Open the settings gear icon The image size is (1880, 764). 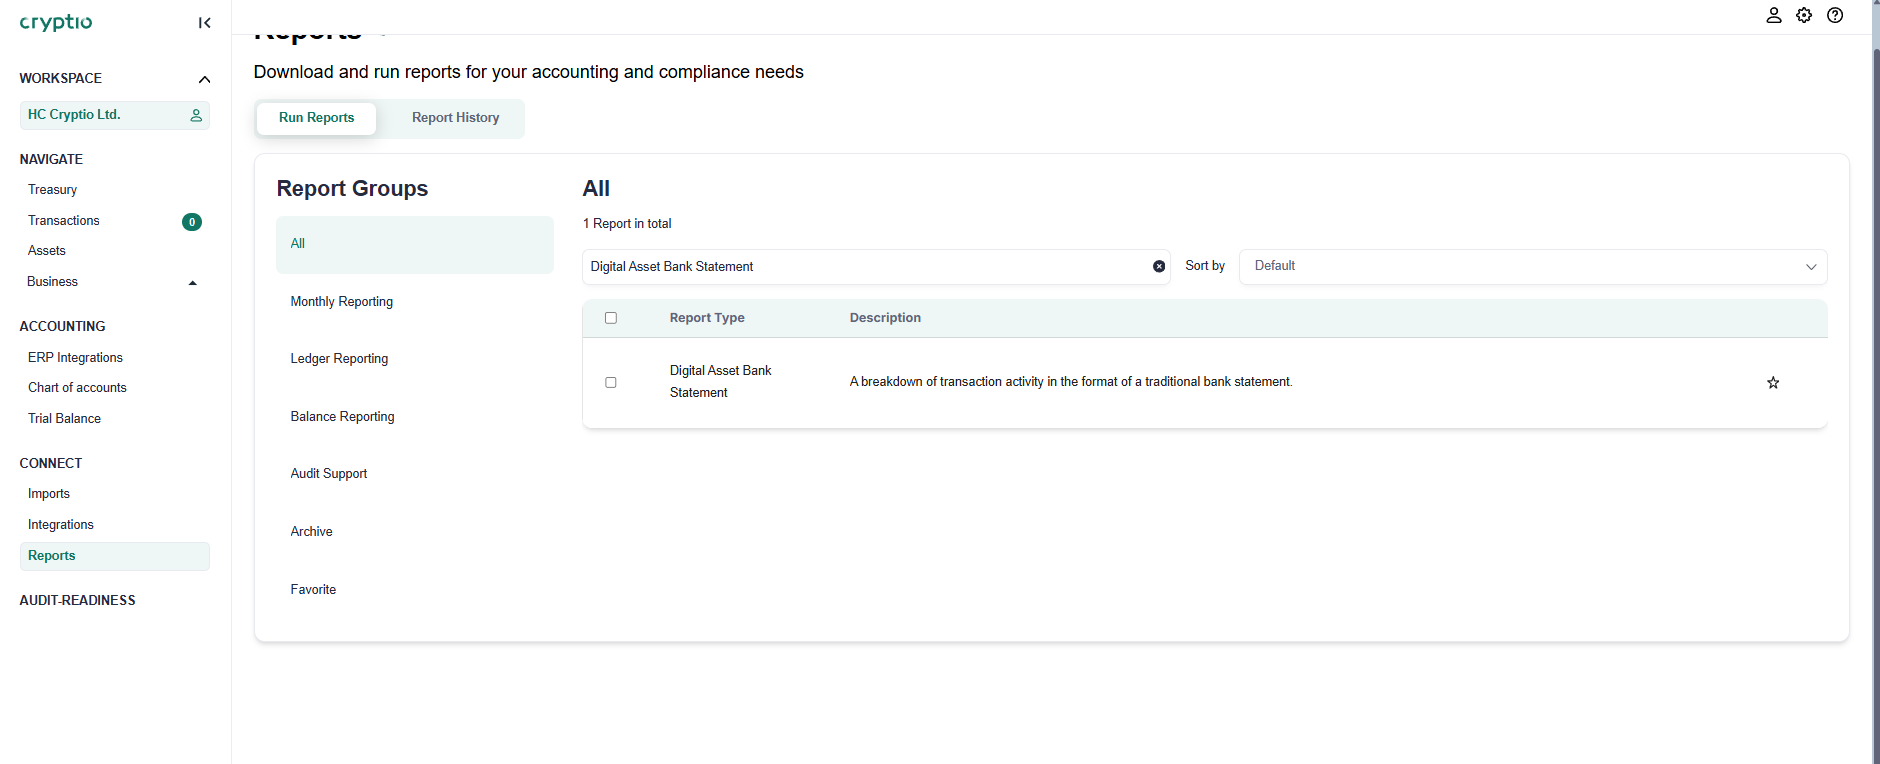tap(1804, 15)
